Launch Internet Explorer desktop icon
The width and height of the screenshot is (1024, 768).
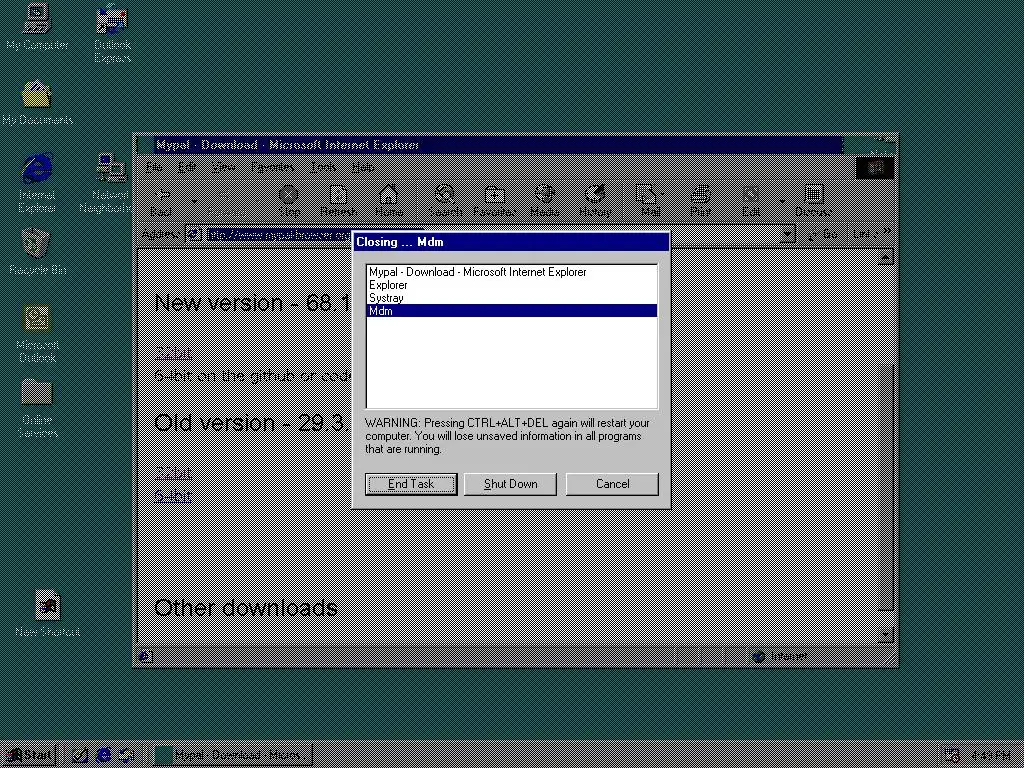coord(37,183)
